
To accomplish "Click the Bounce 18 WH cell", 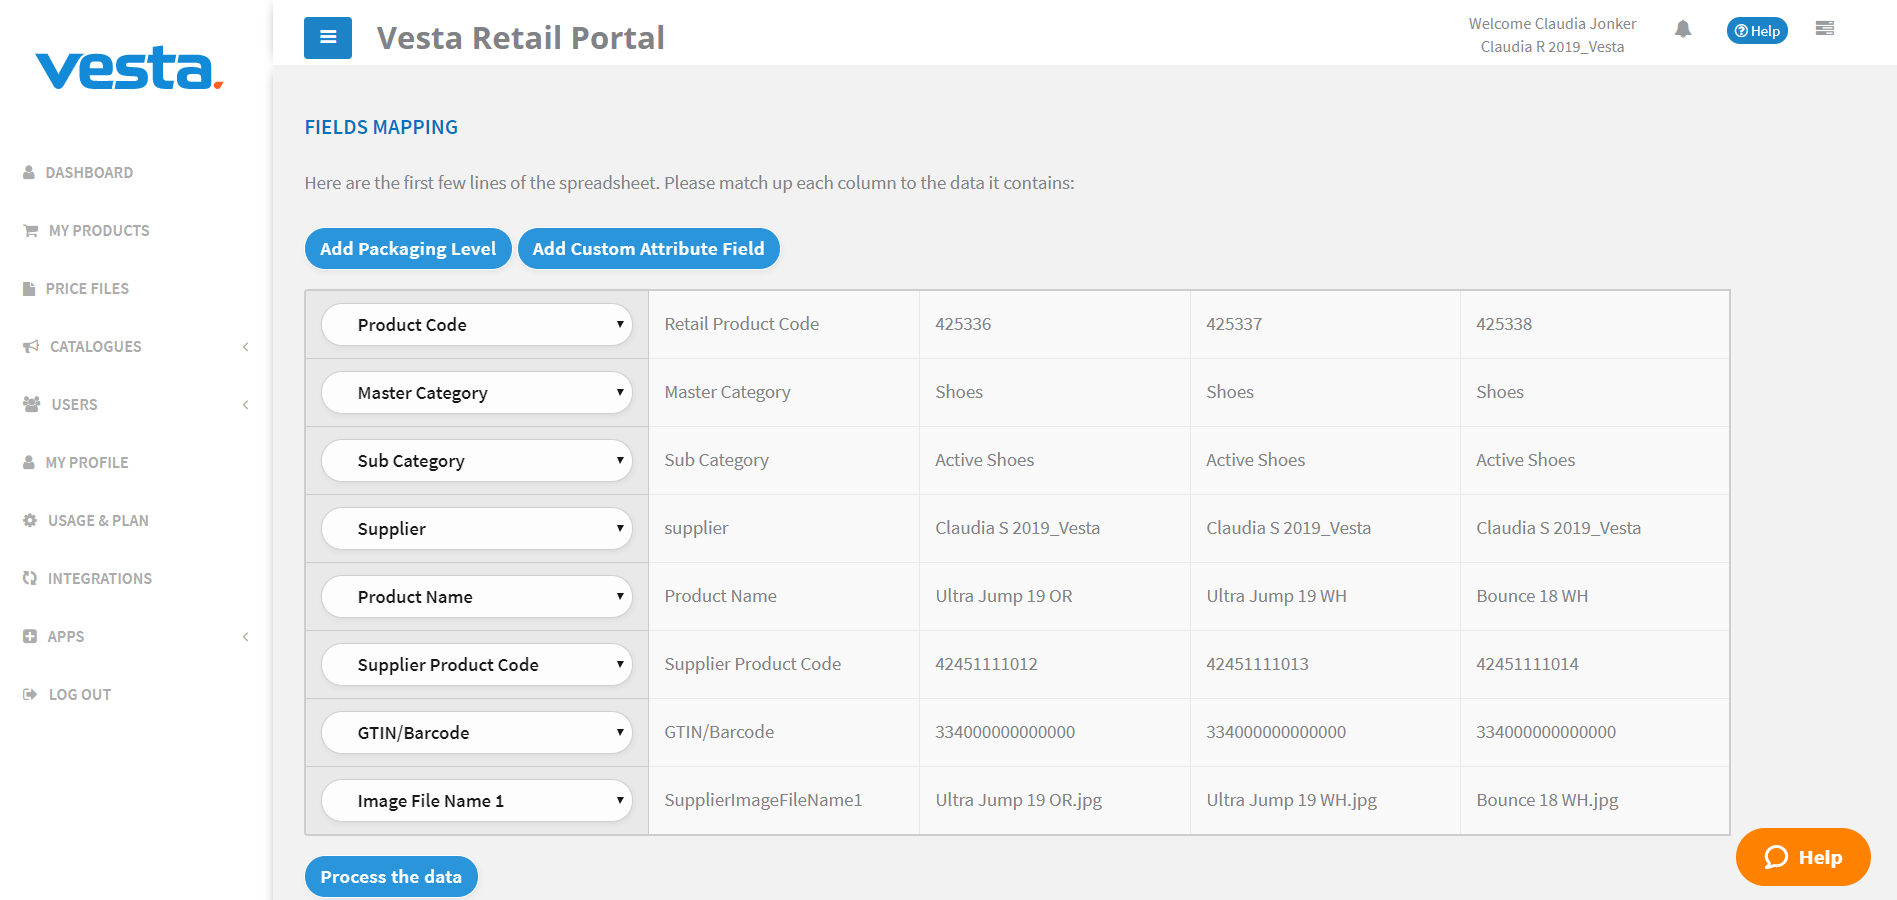I will [x=1595, y=596].
